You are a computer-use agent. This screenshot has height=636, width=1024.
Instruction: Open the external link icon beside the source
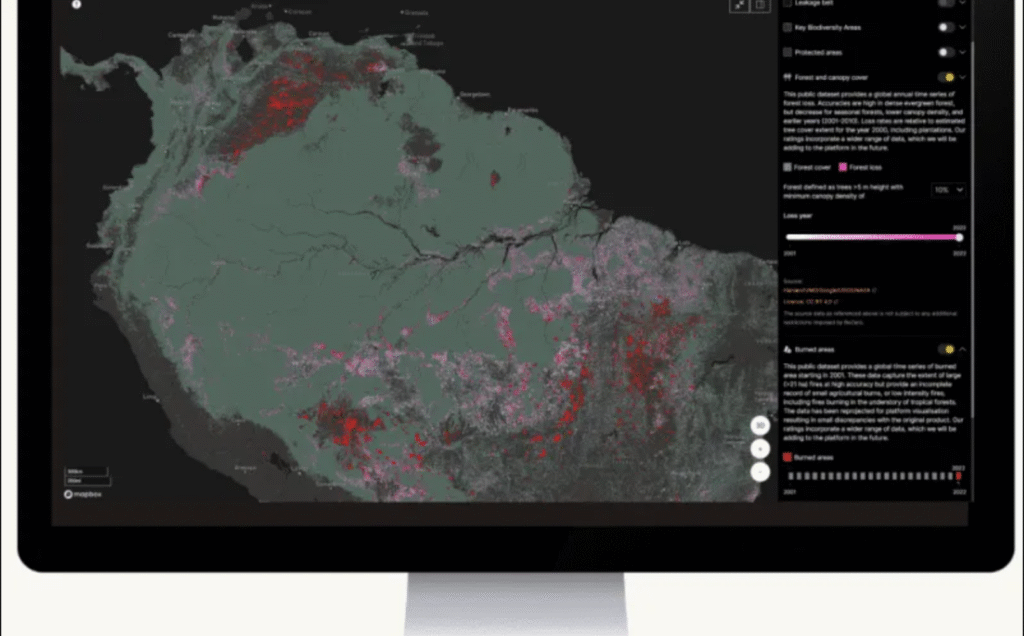point(874,291)
